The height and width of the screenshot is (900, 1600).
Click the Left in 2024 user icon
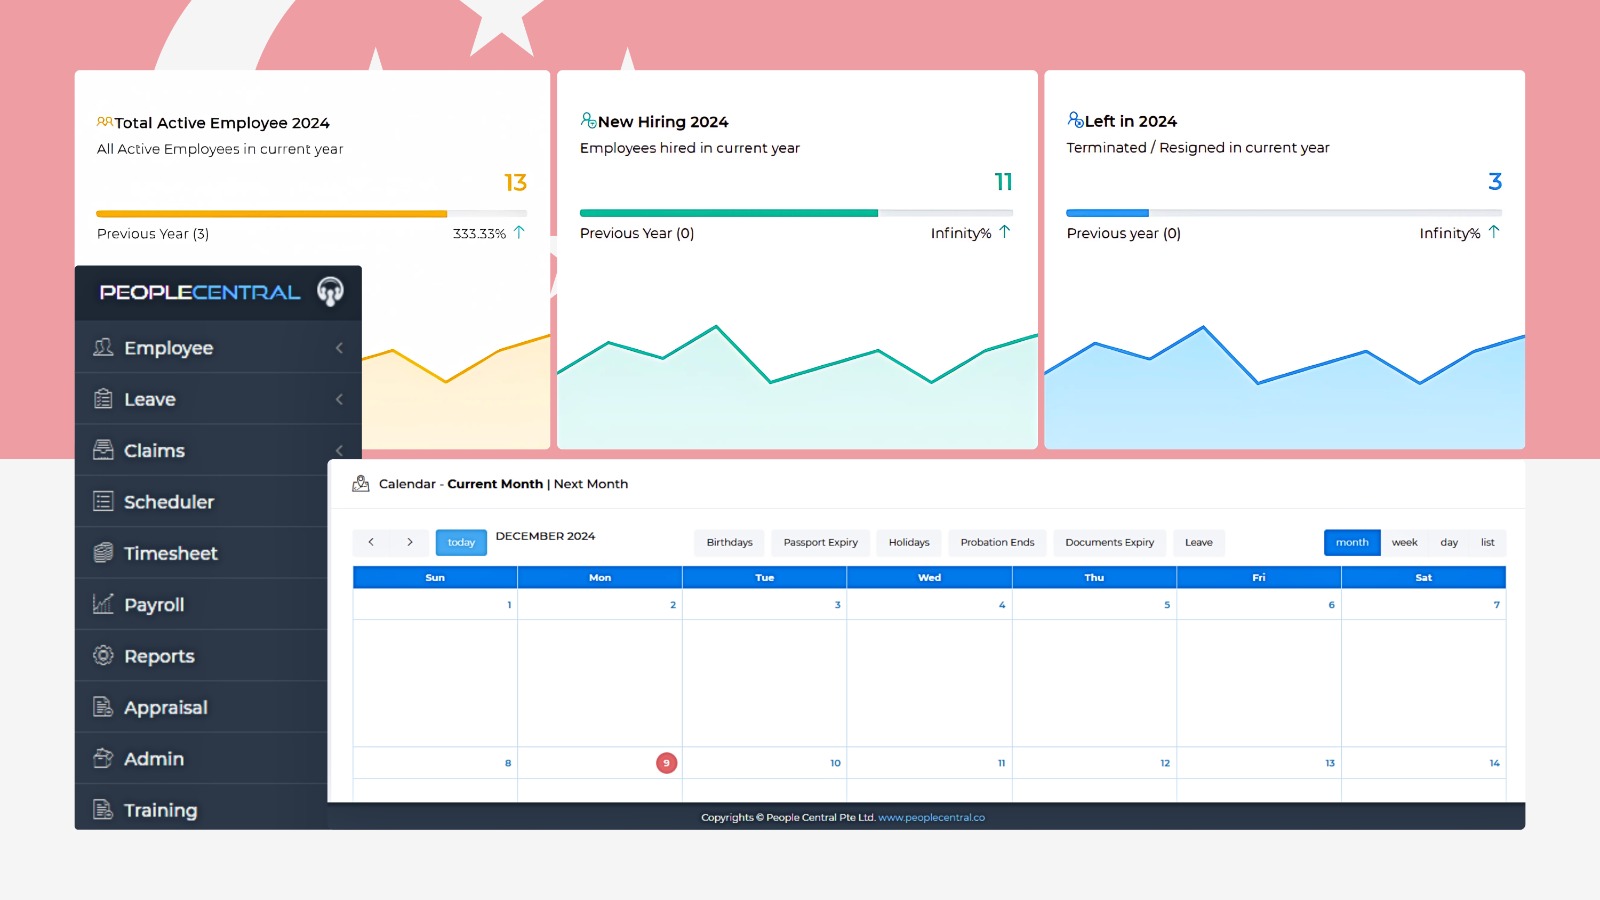[1075, 119]
